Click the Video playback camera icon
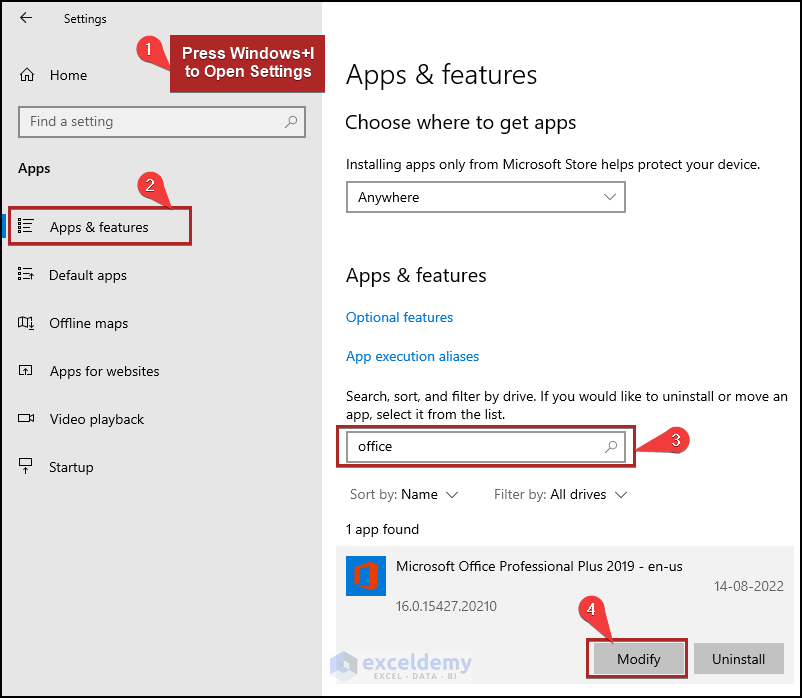Image resolution: width=802 pixels, height=698 pixels. [27, 419]
